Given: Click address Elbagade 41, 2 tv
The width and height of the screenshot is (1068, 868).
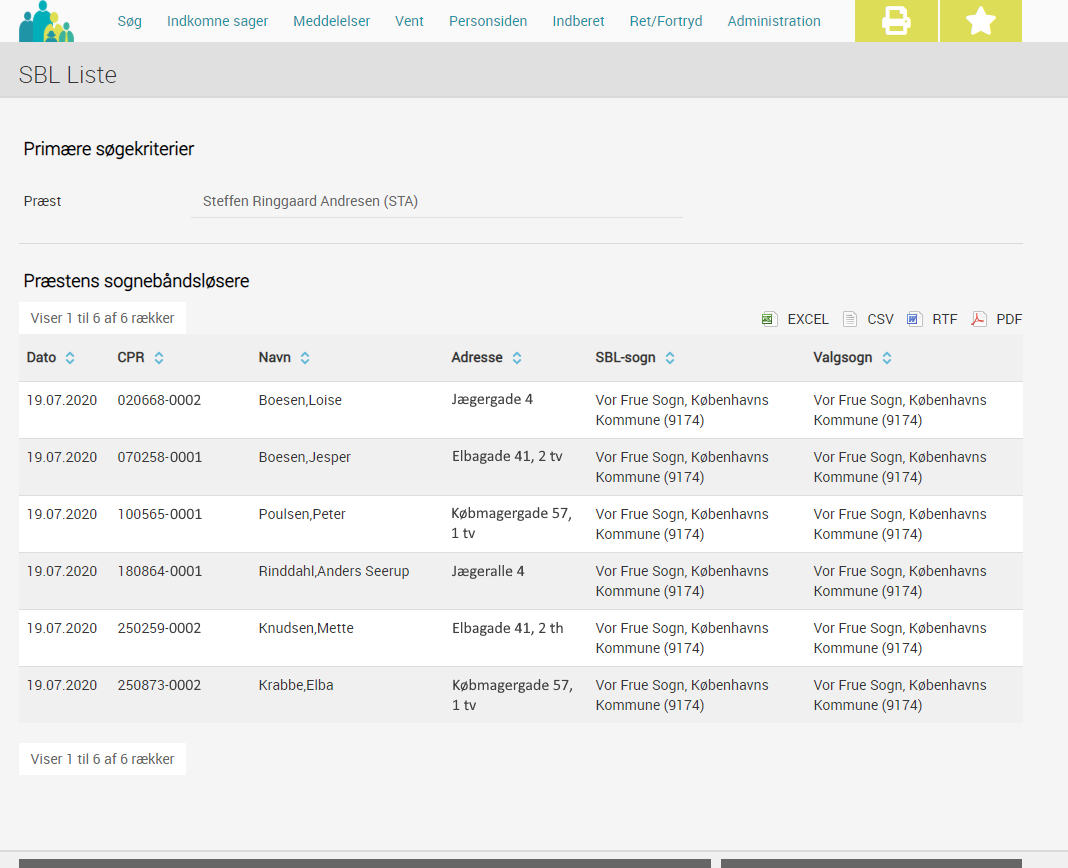Looking at the screenshot, I should pos(507,456).
